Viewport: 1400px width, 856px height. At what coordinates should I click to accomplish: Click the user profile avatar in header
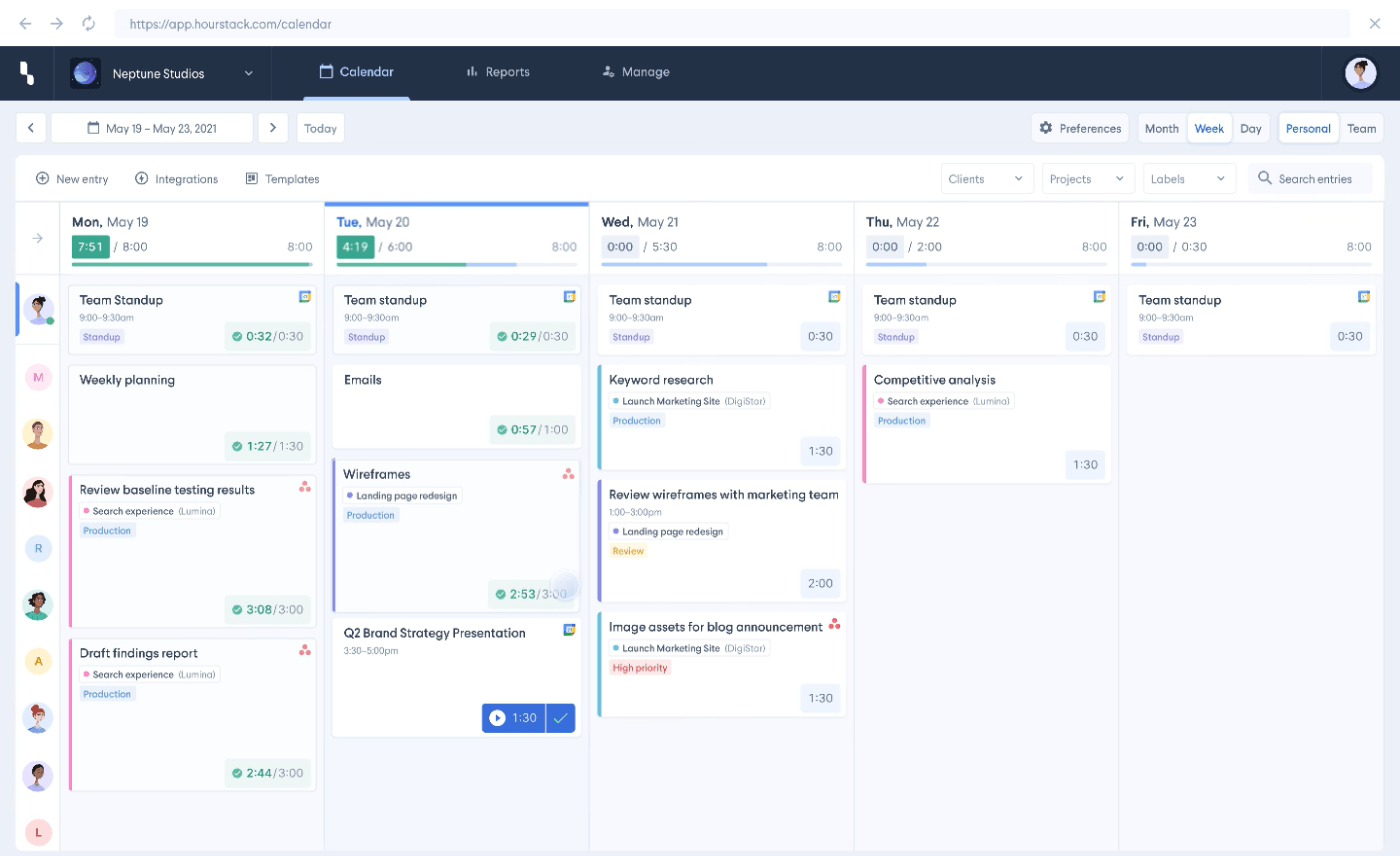pyautogui.click(x=1361, y=73)
